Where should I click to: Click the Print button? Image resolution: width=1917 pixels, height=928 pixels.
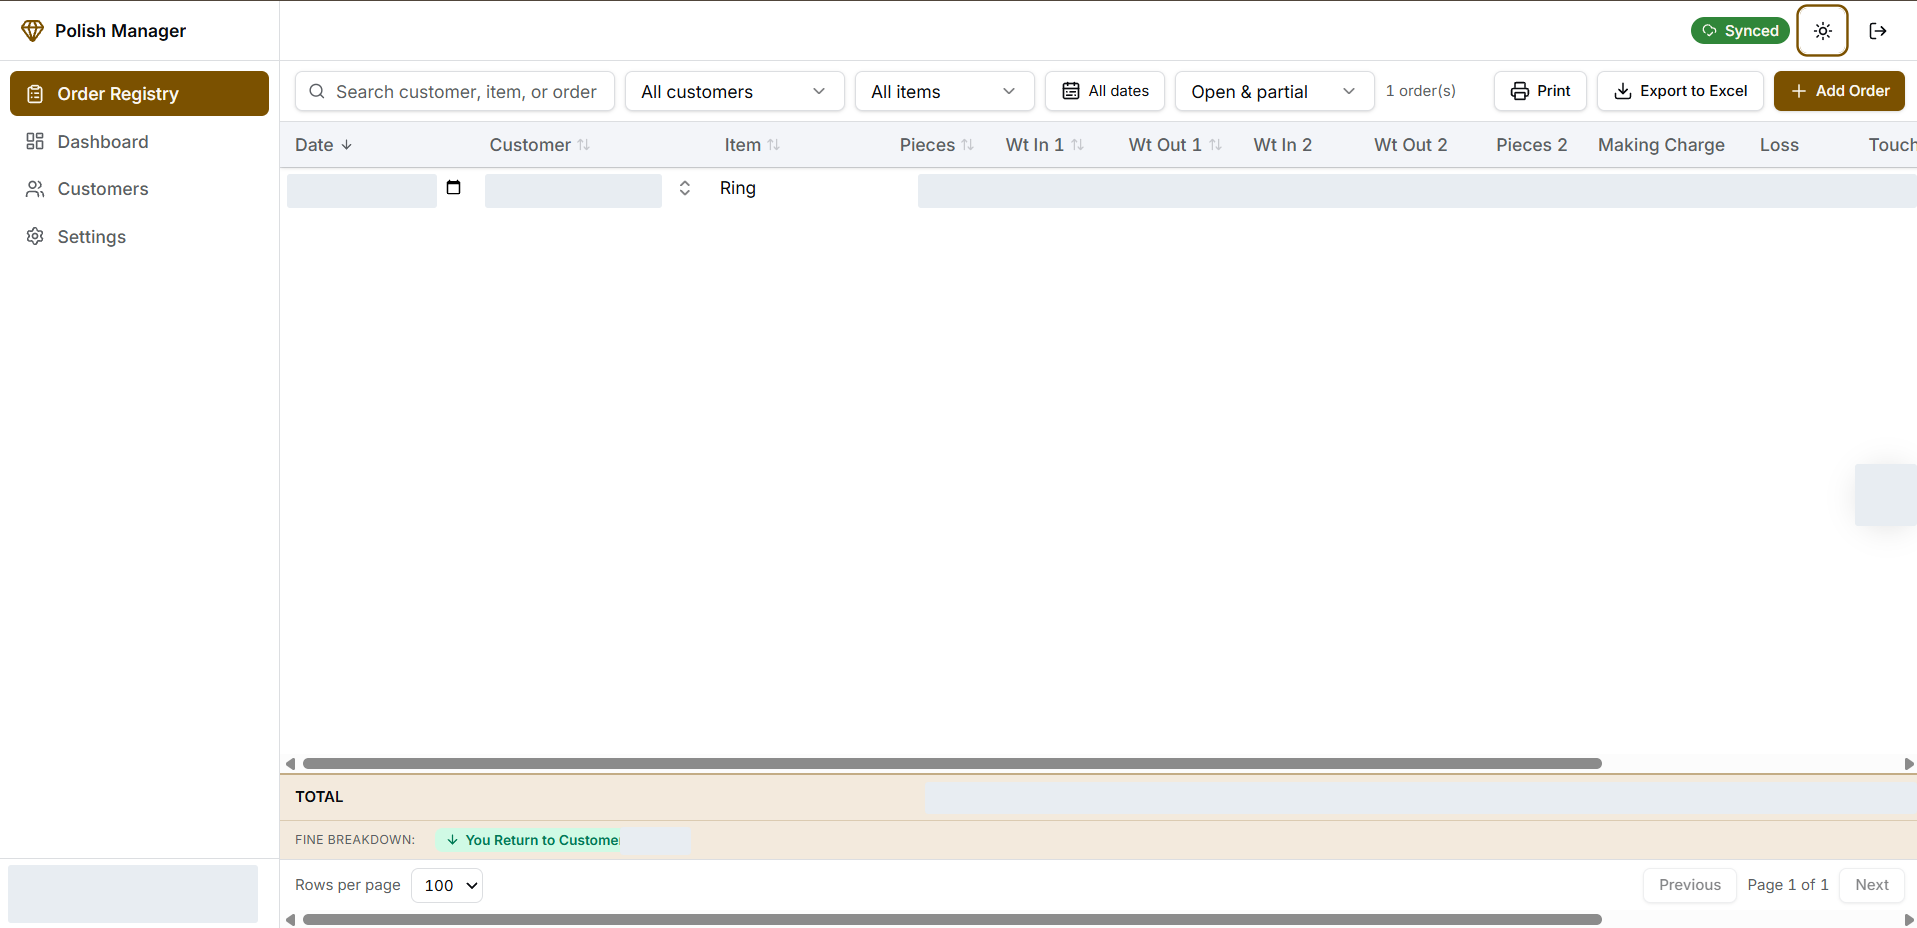click(1540, 91)
